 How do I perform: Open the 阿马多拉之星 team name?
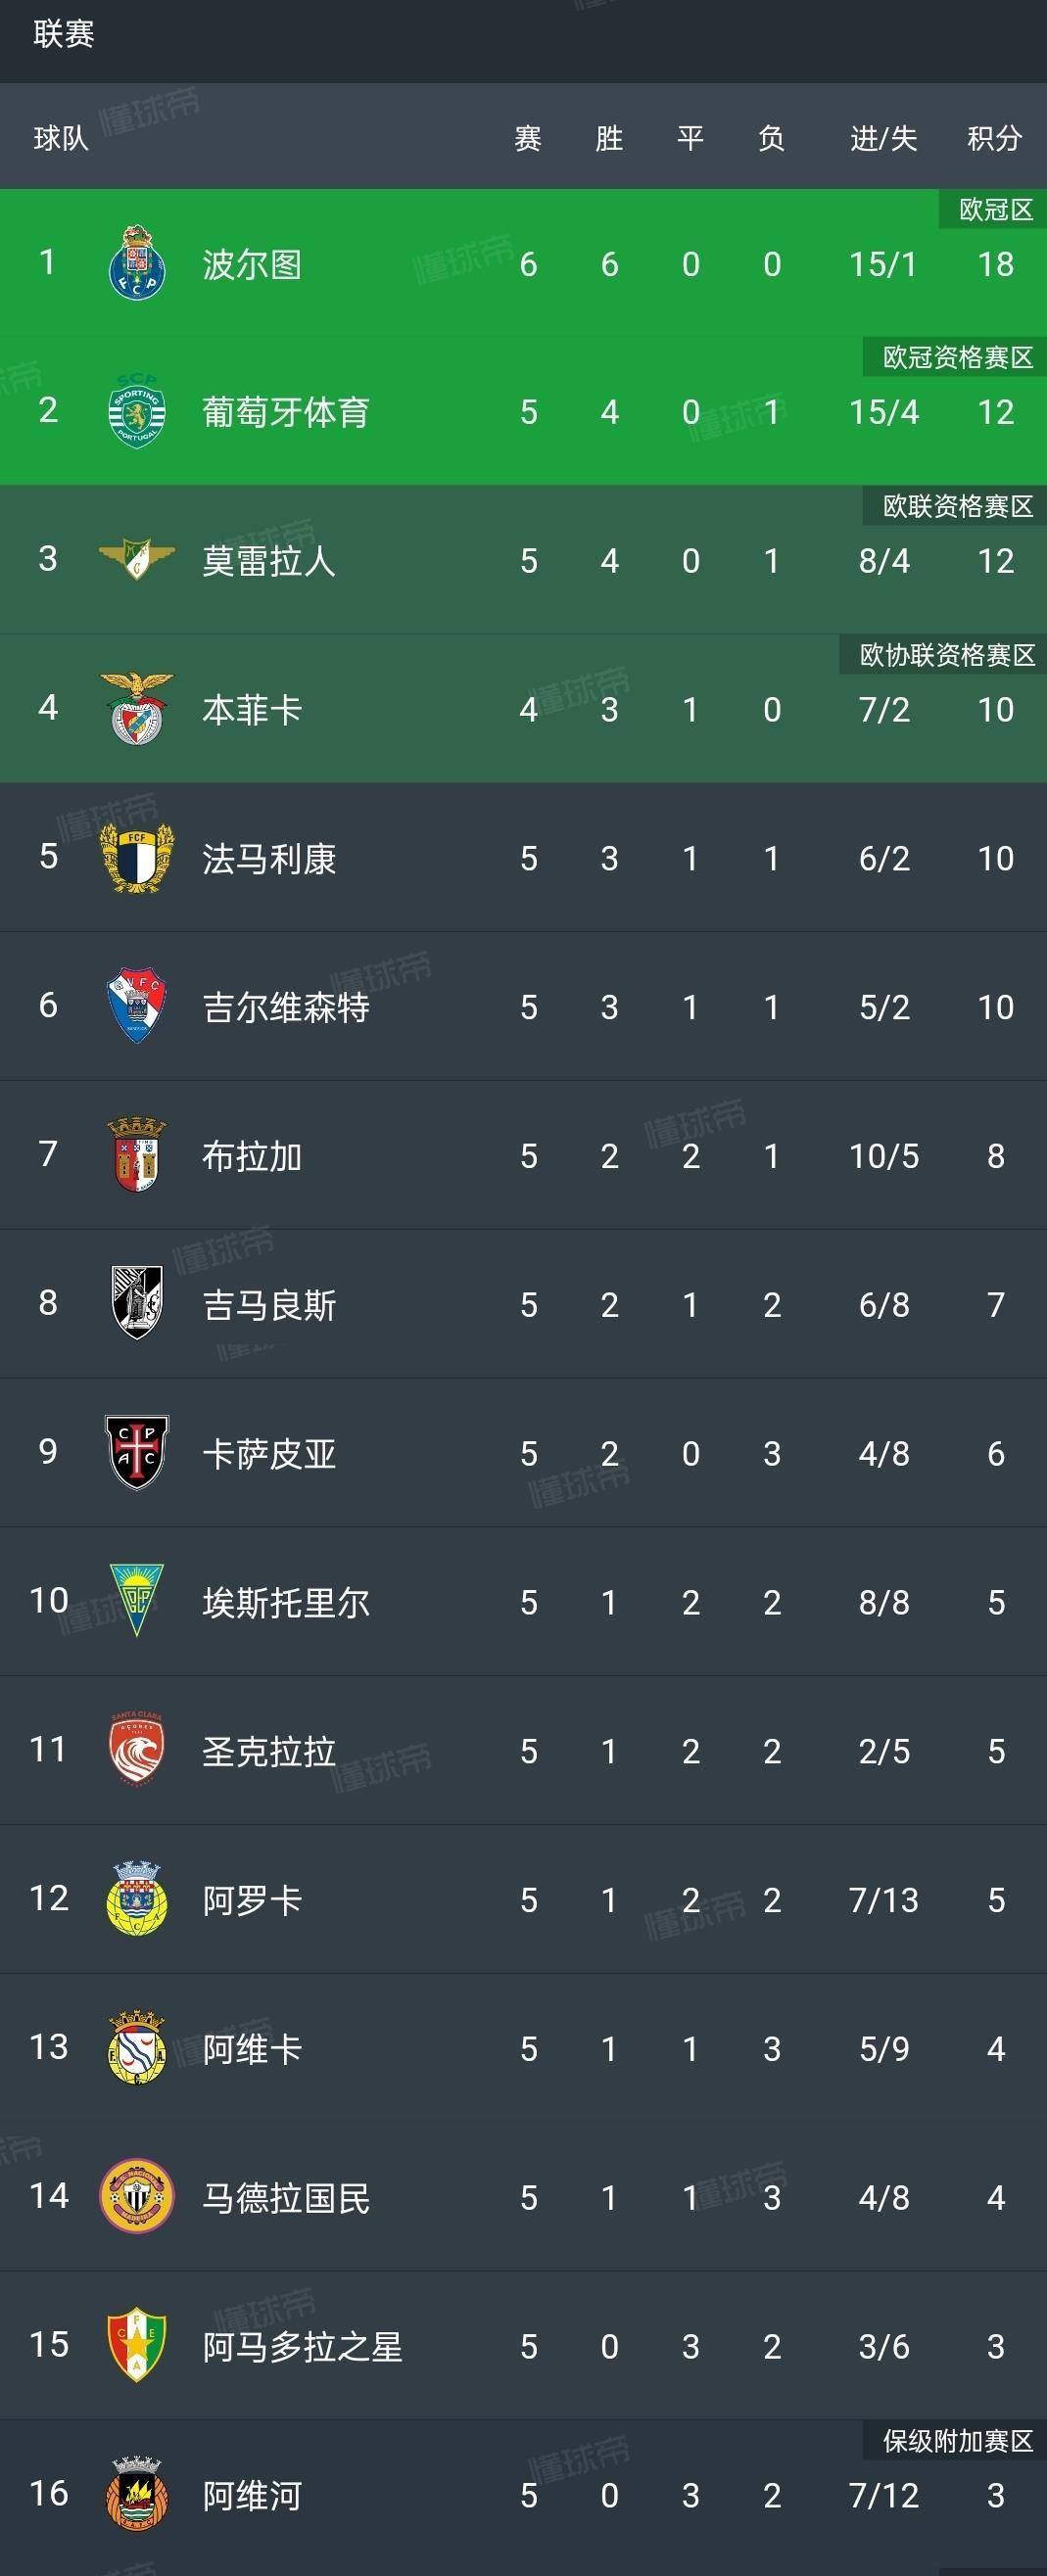(302, 2347)
